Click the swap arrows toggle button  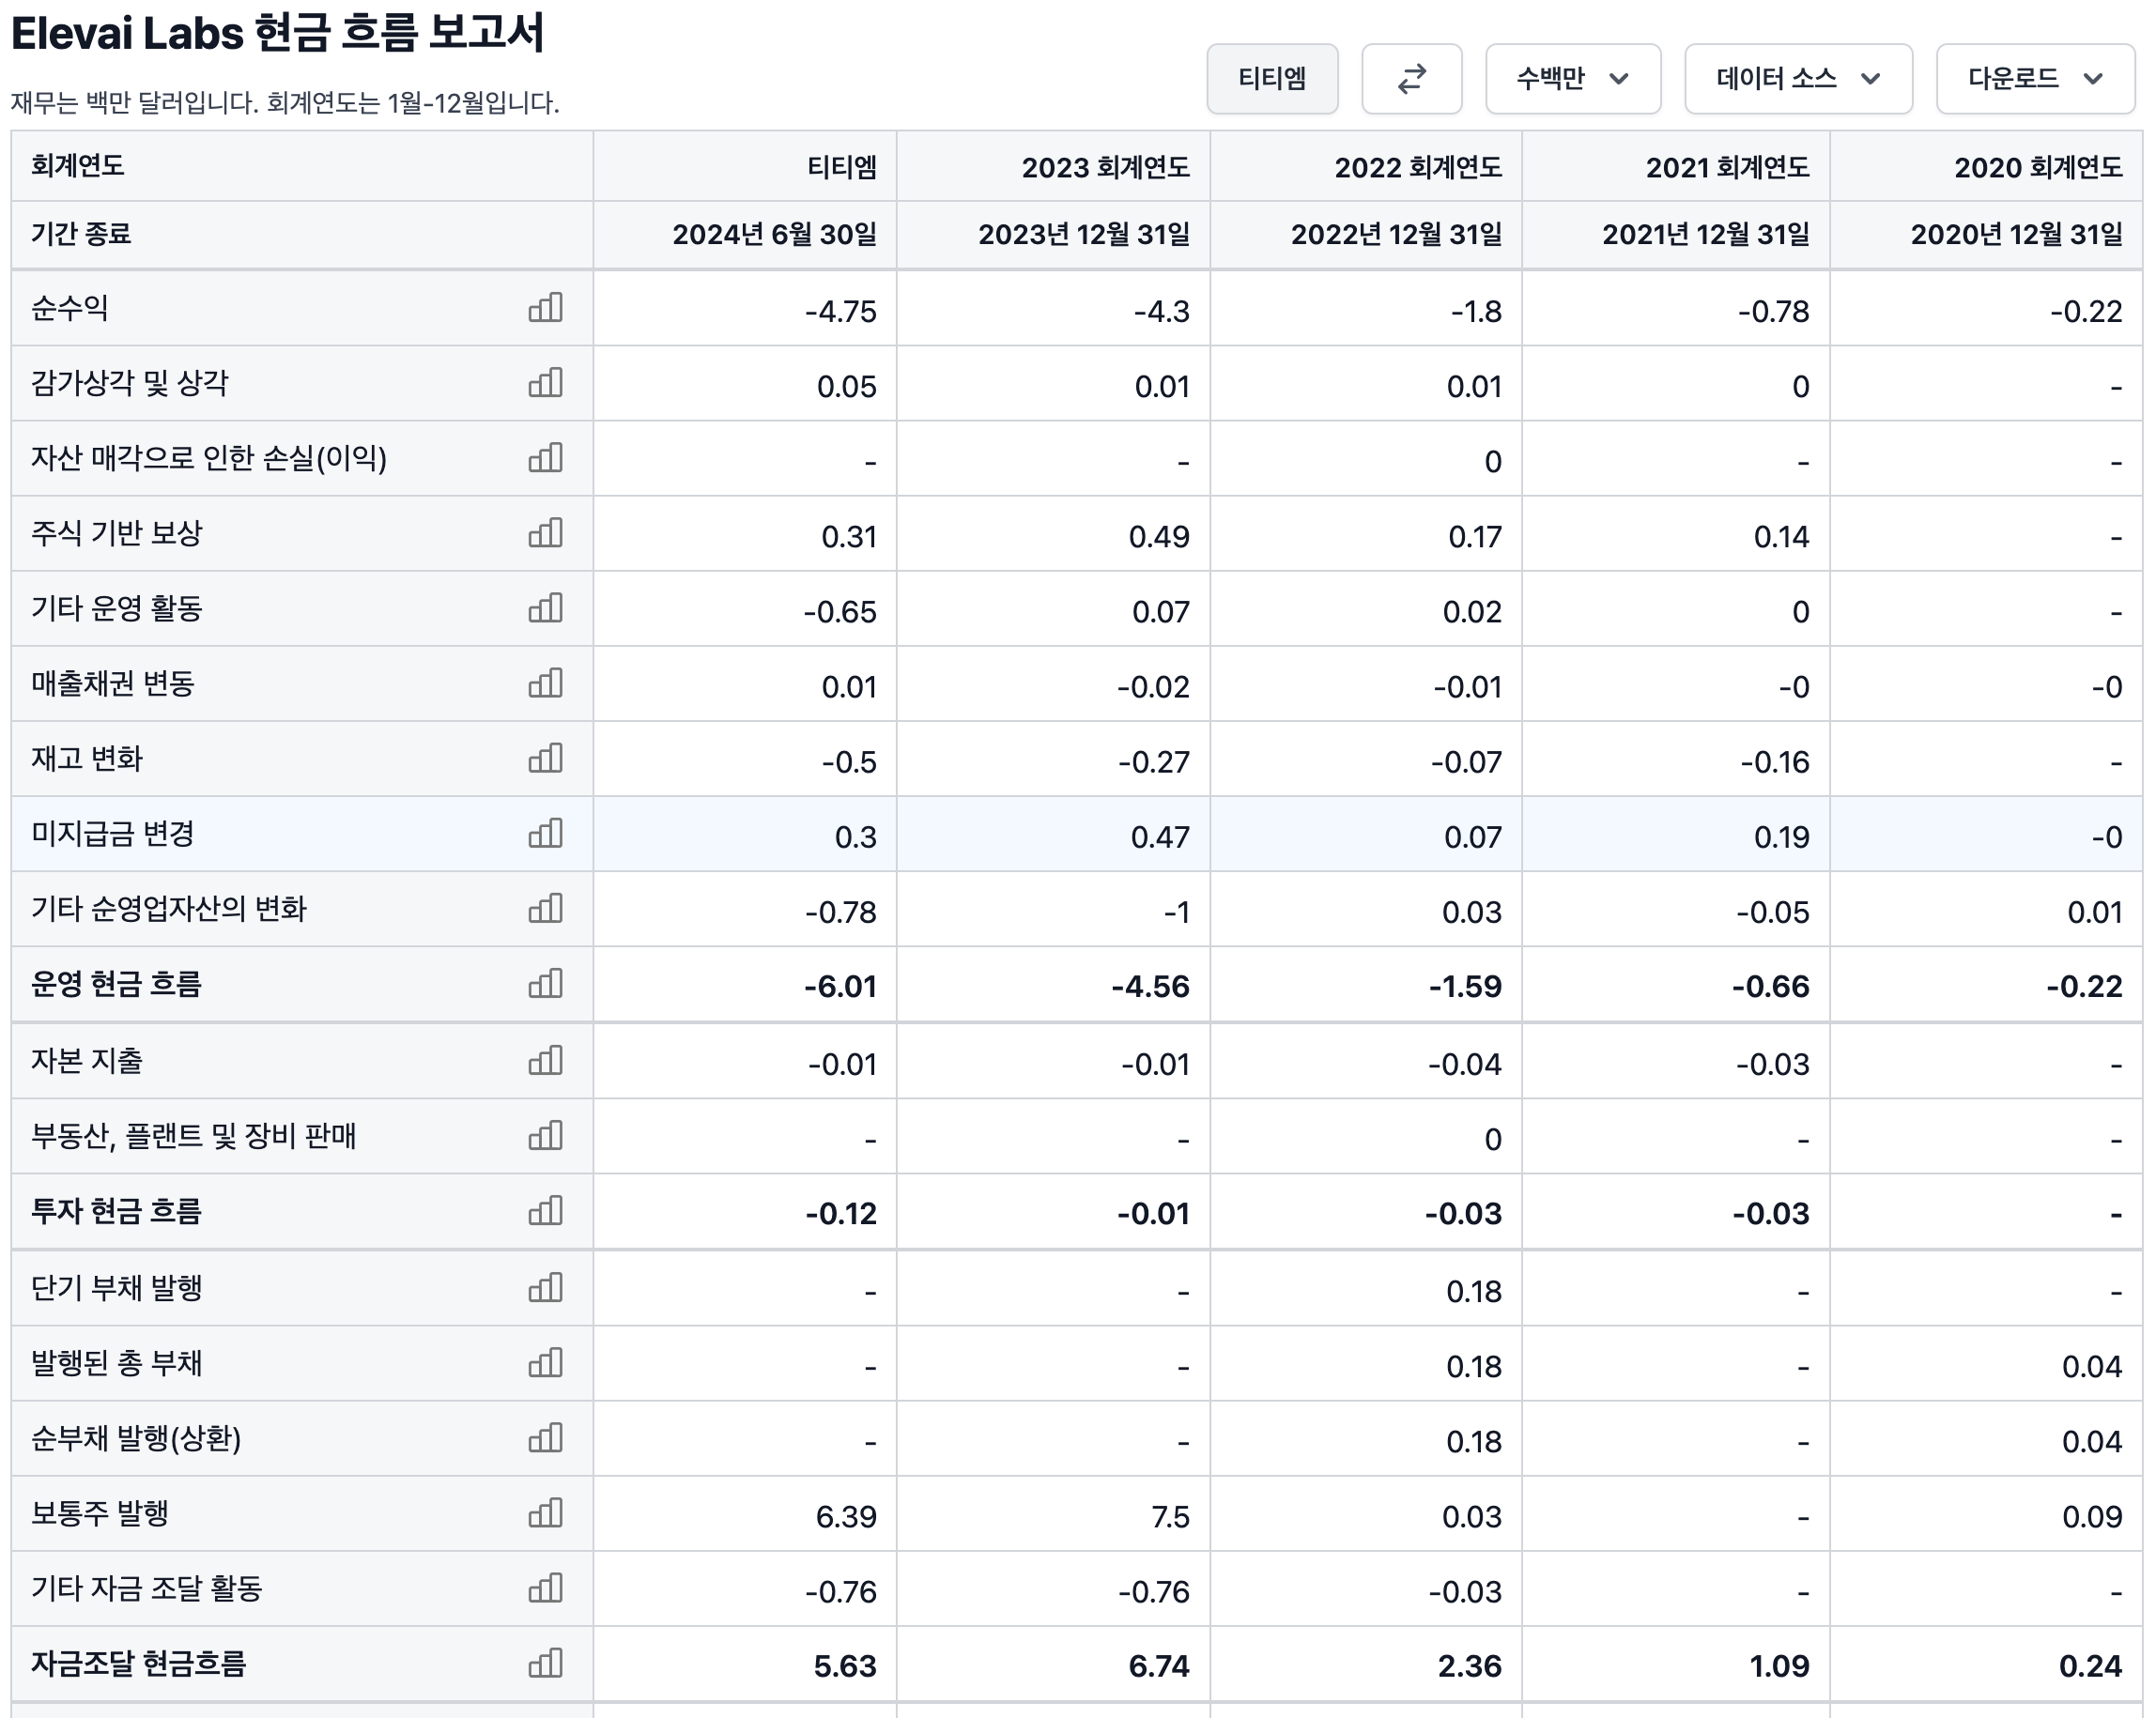[x=1411, y=79]
